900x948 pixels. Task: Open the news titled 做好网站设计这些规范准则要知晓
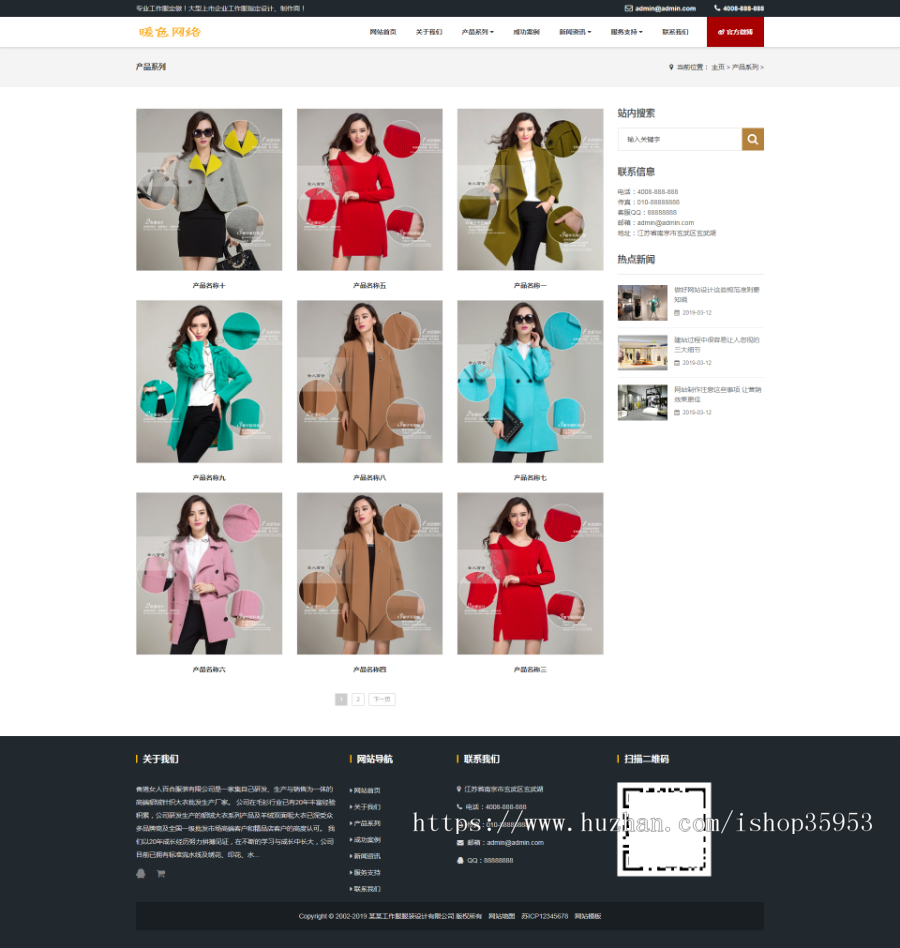(717, 294)
